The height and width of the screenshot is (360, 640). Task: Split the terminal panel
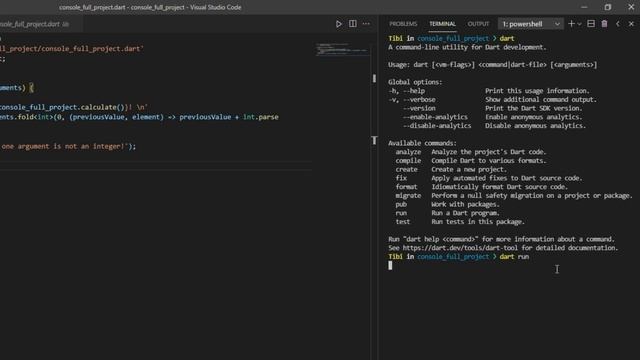click(591, 24)
